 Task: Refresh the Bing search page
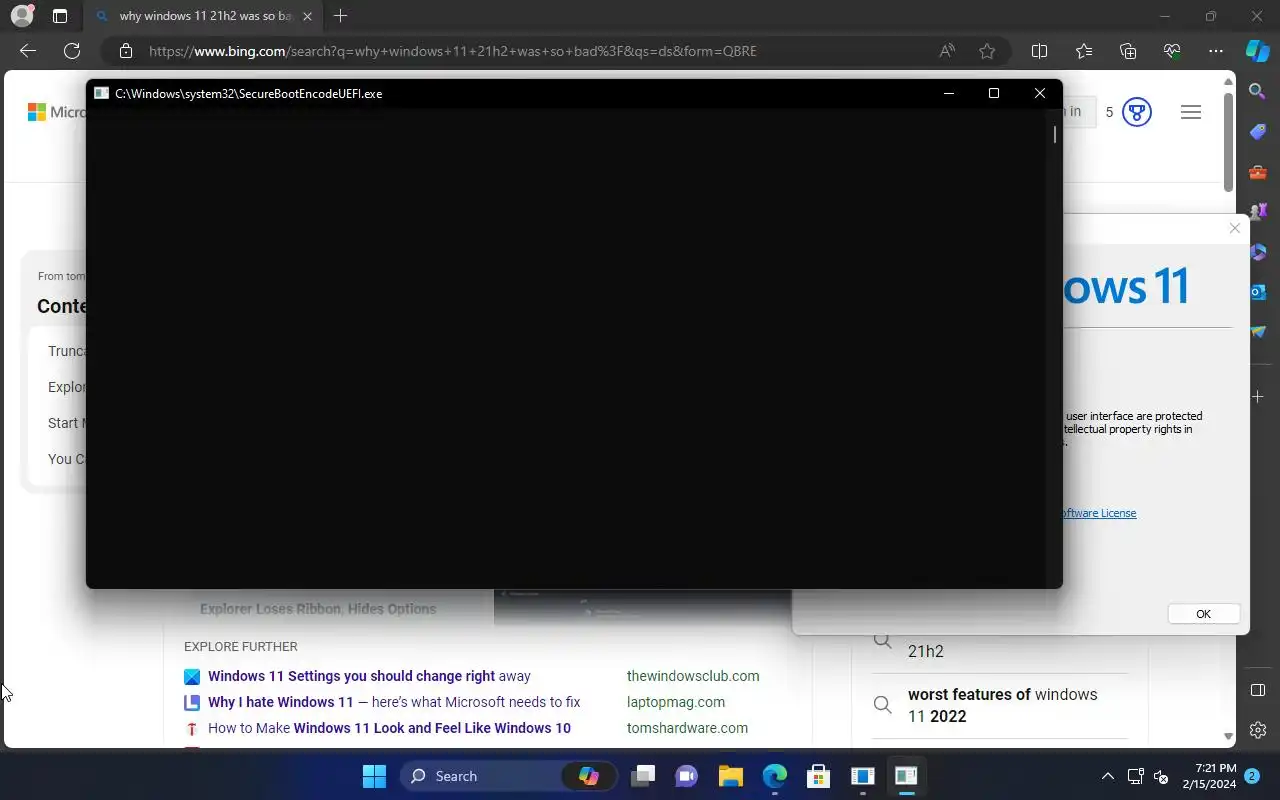(x=72, y=51)
